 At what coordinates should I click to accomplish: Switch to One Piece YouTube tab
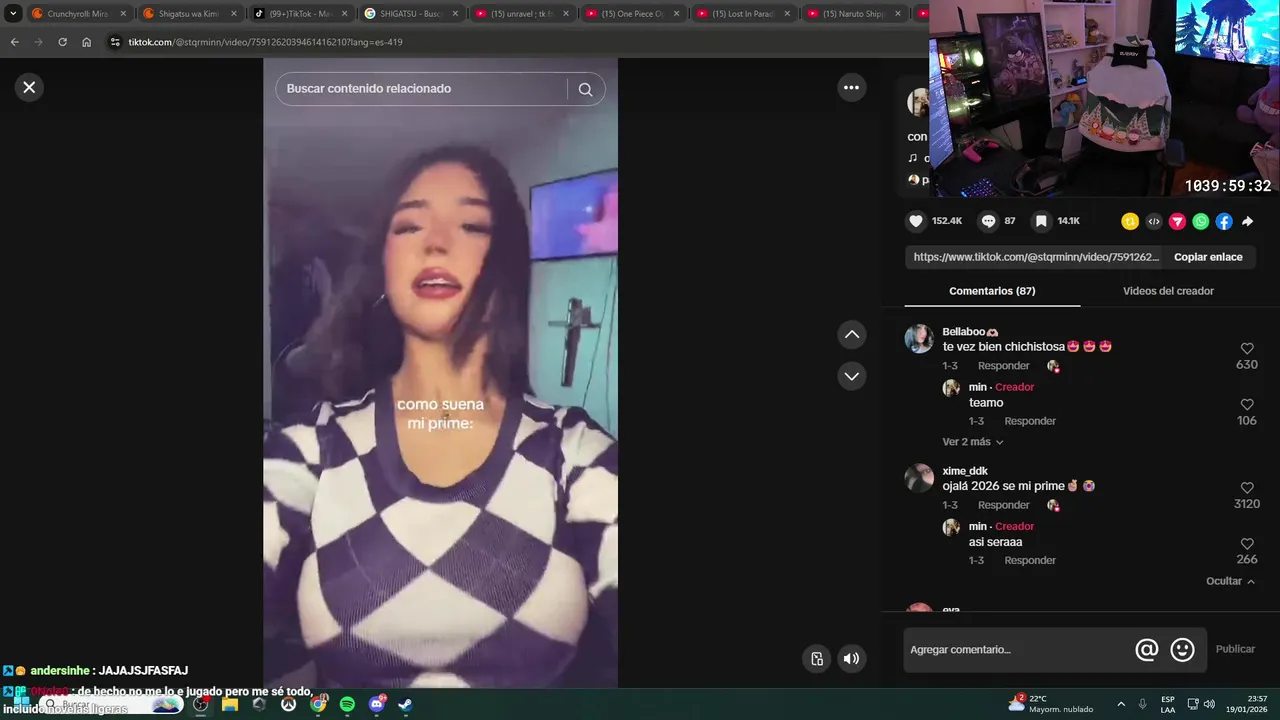point(633,14)
